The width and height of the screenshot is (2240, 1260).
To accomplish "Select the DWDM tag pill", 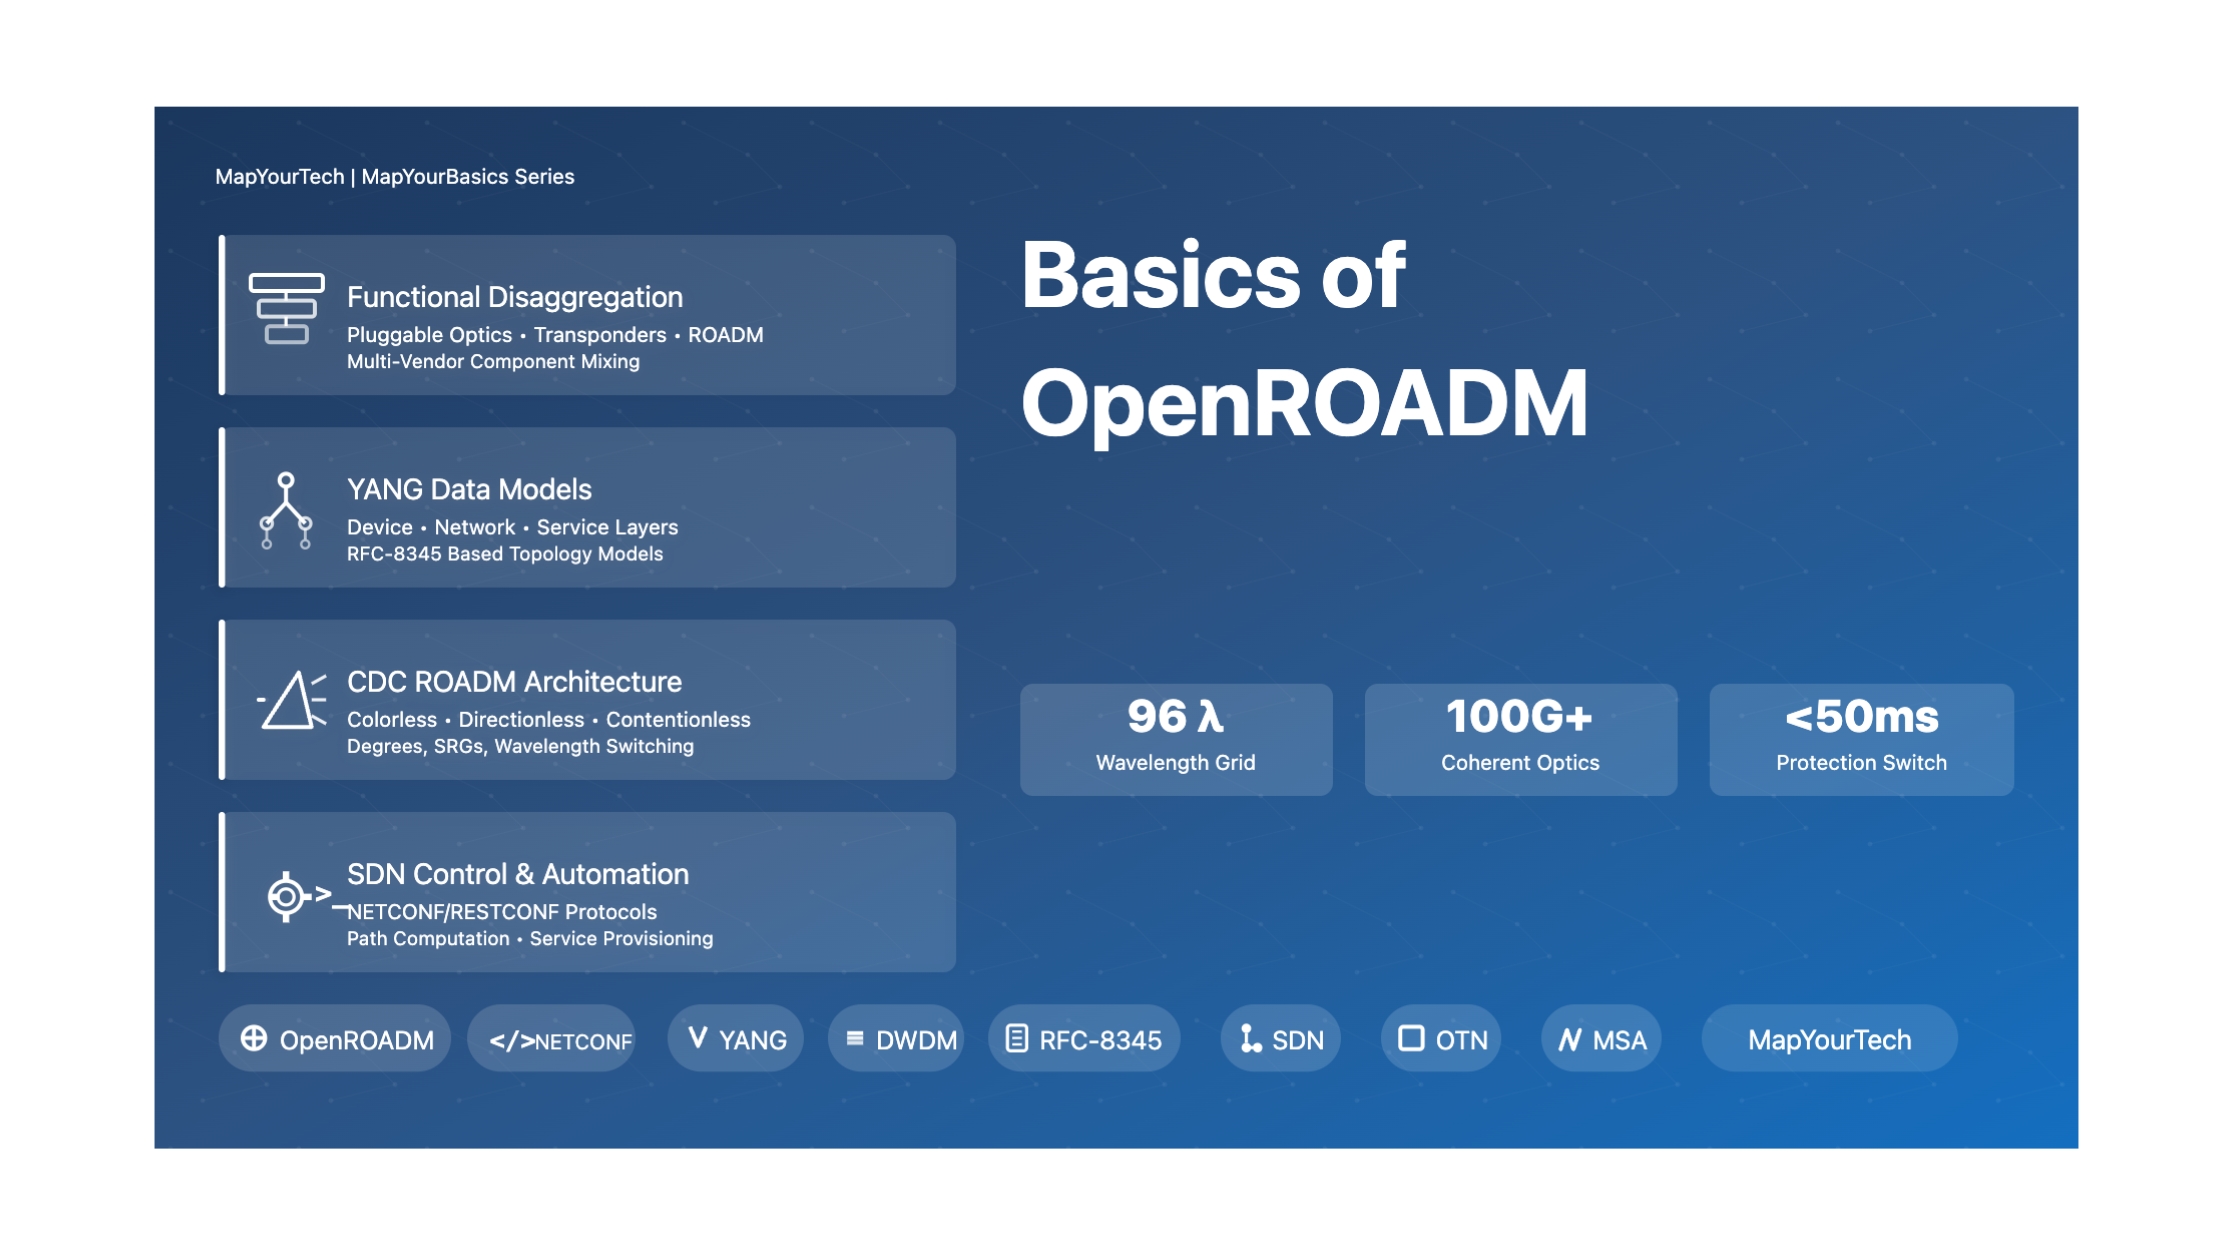I will (x=897, y=1040).
